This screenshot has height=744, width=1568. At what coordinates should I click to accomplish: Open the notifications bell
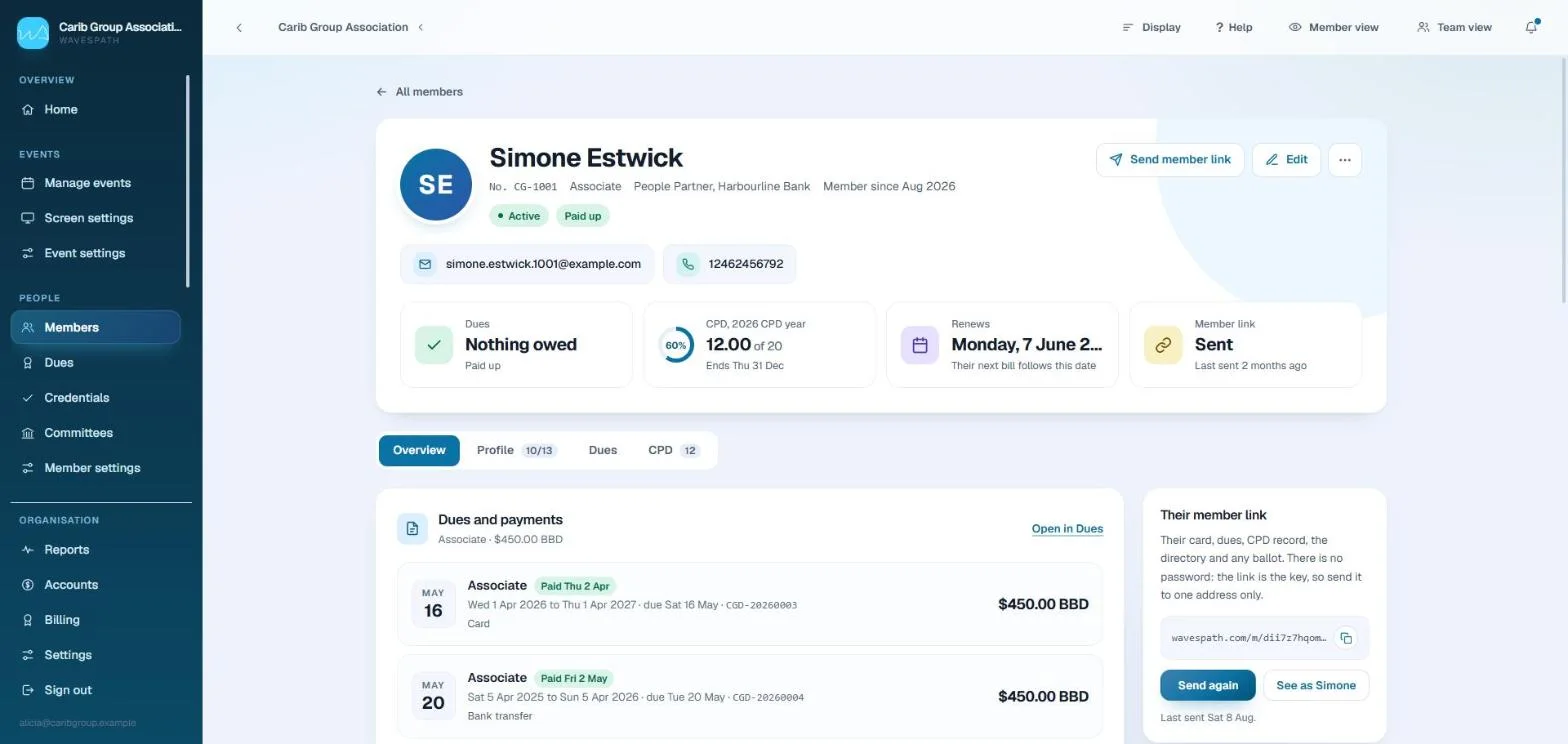(x=1531, y=27)
